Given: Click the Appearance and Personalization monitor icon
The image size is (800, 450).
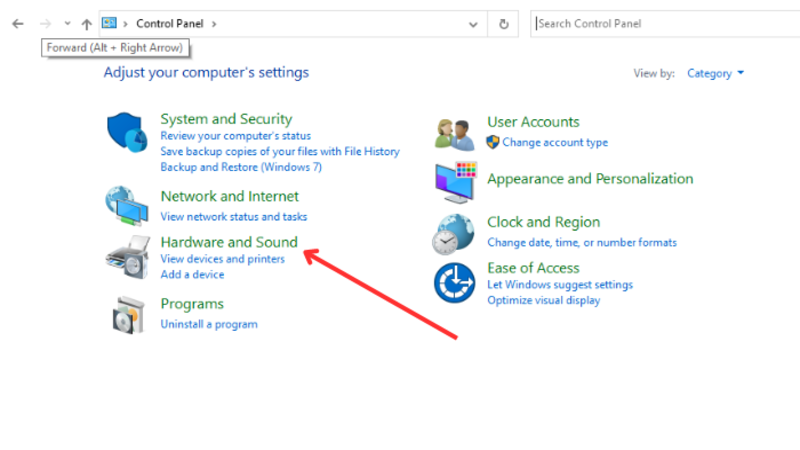Looking at the screenshot, I should 456,183.
